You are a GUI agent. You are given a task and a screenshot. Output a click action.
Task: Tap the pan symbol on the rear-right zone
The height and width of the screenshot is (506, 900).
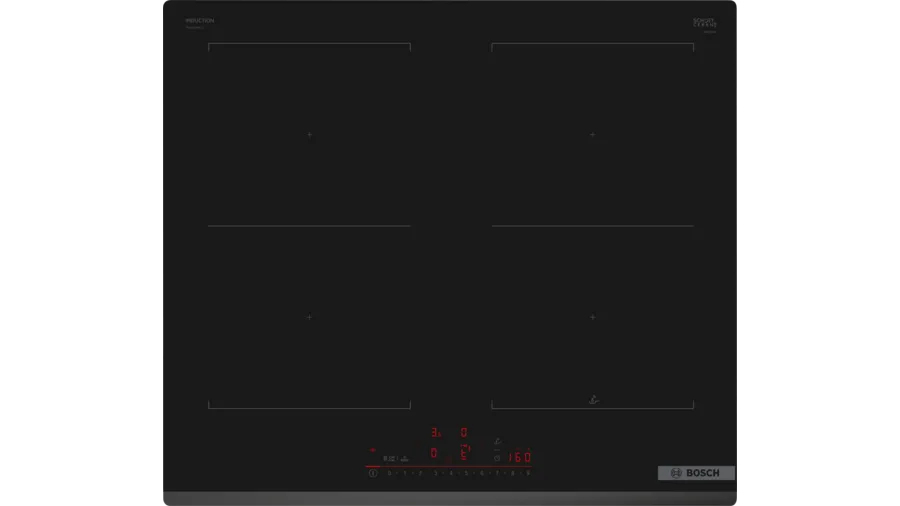[x=594, y=401]
